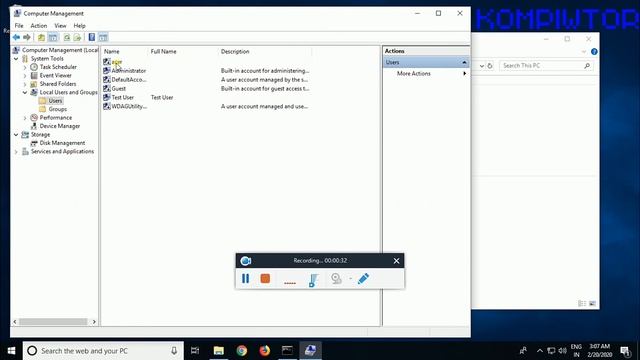Stop the recording with the orange square
This screenshot has width=640, height=360.
click(x=265, y=278)
